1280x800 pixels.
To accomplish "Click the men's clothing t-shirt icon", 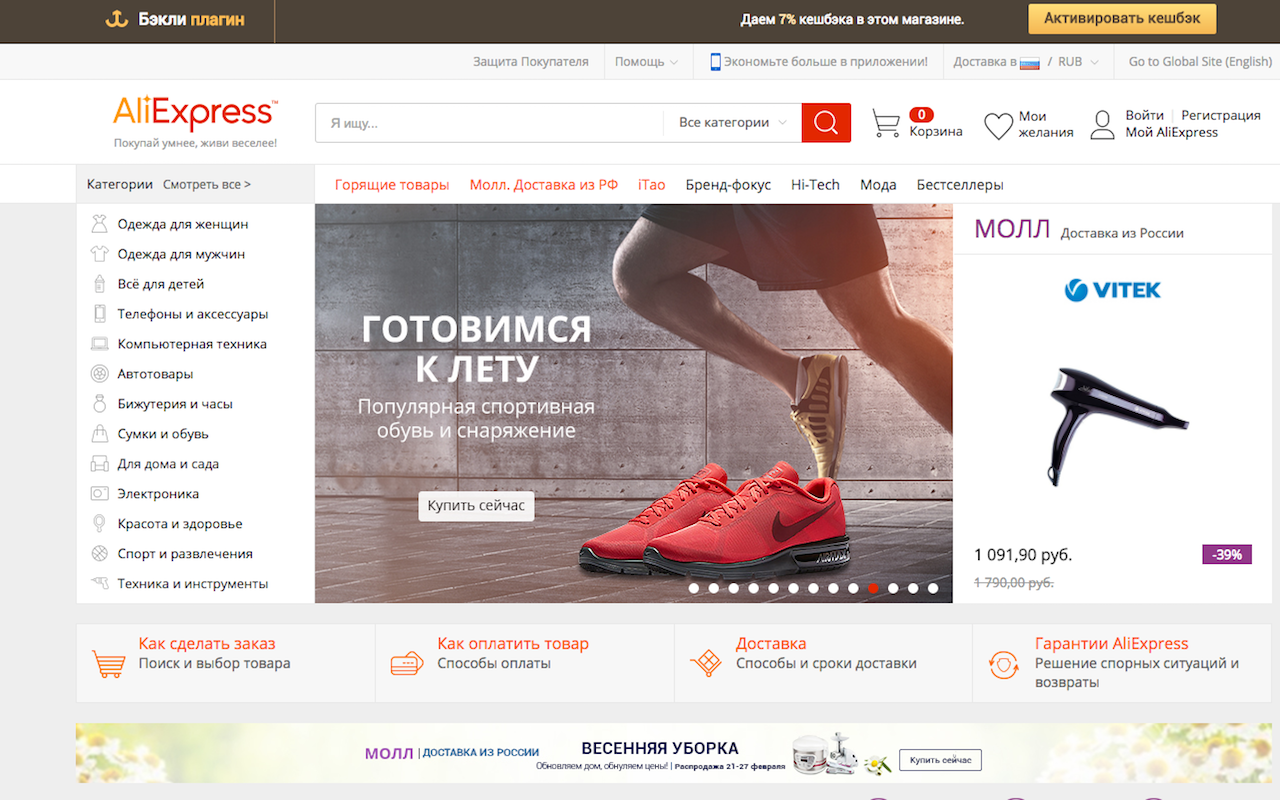I will [99, 254].
